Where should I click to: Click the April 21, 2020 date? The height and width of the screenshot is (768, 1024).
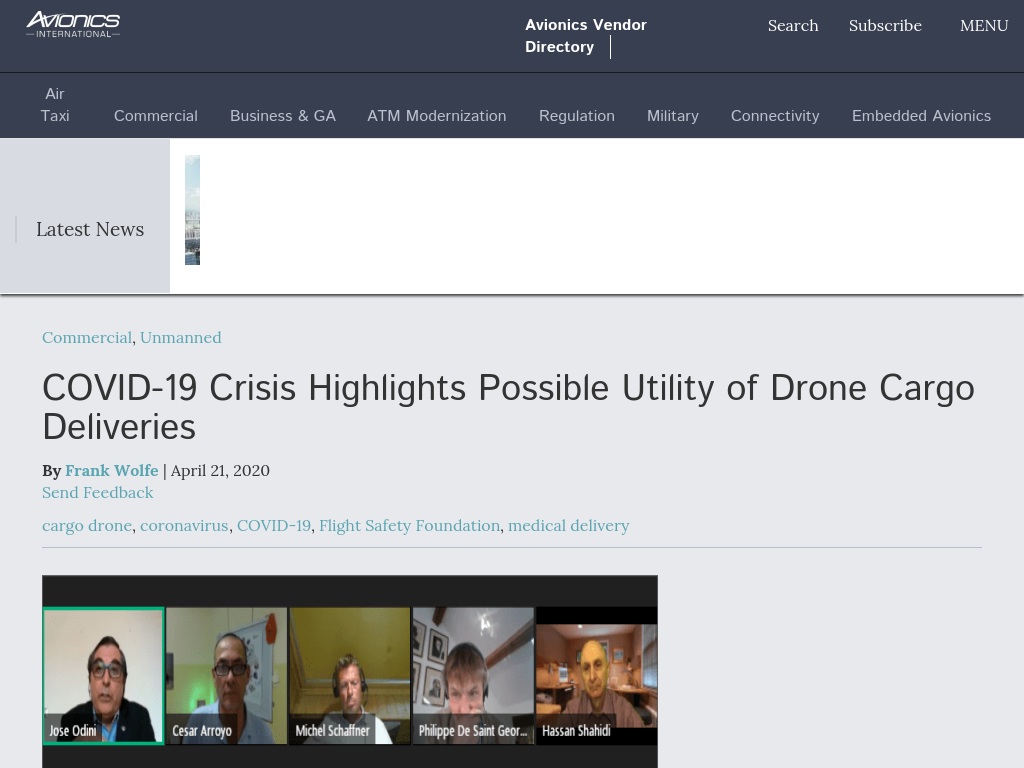[220, 471]
